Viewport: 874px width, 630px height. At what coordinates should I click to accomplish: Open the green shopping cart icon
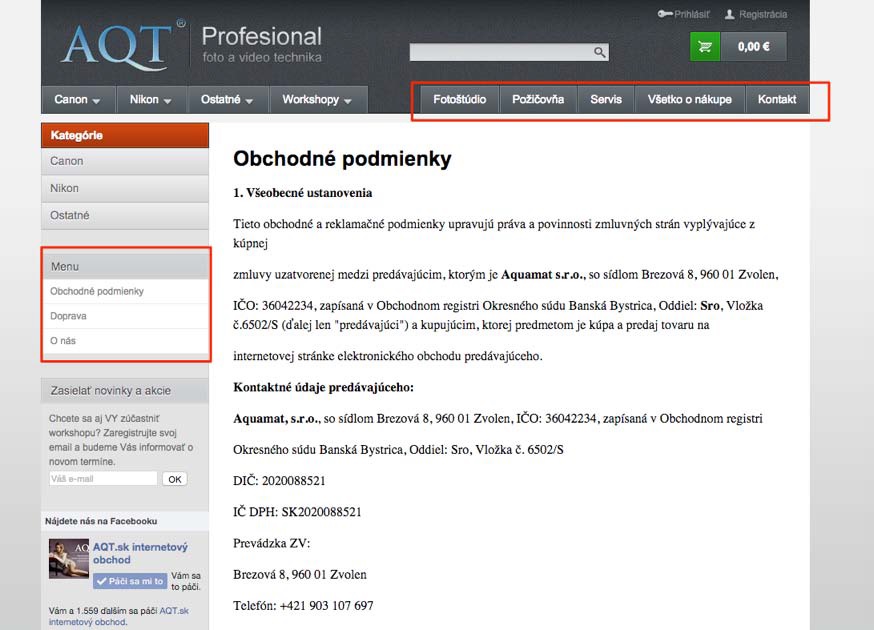tap(705, 47)
